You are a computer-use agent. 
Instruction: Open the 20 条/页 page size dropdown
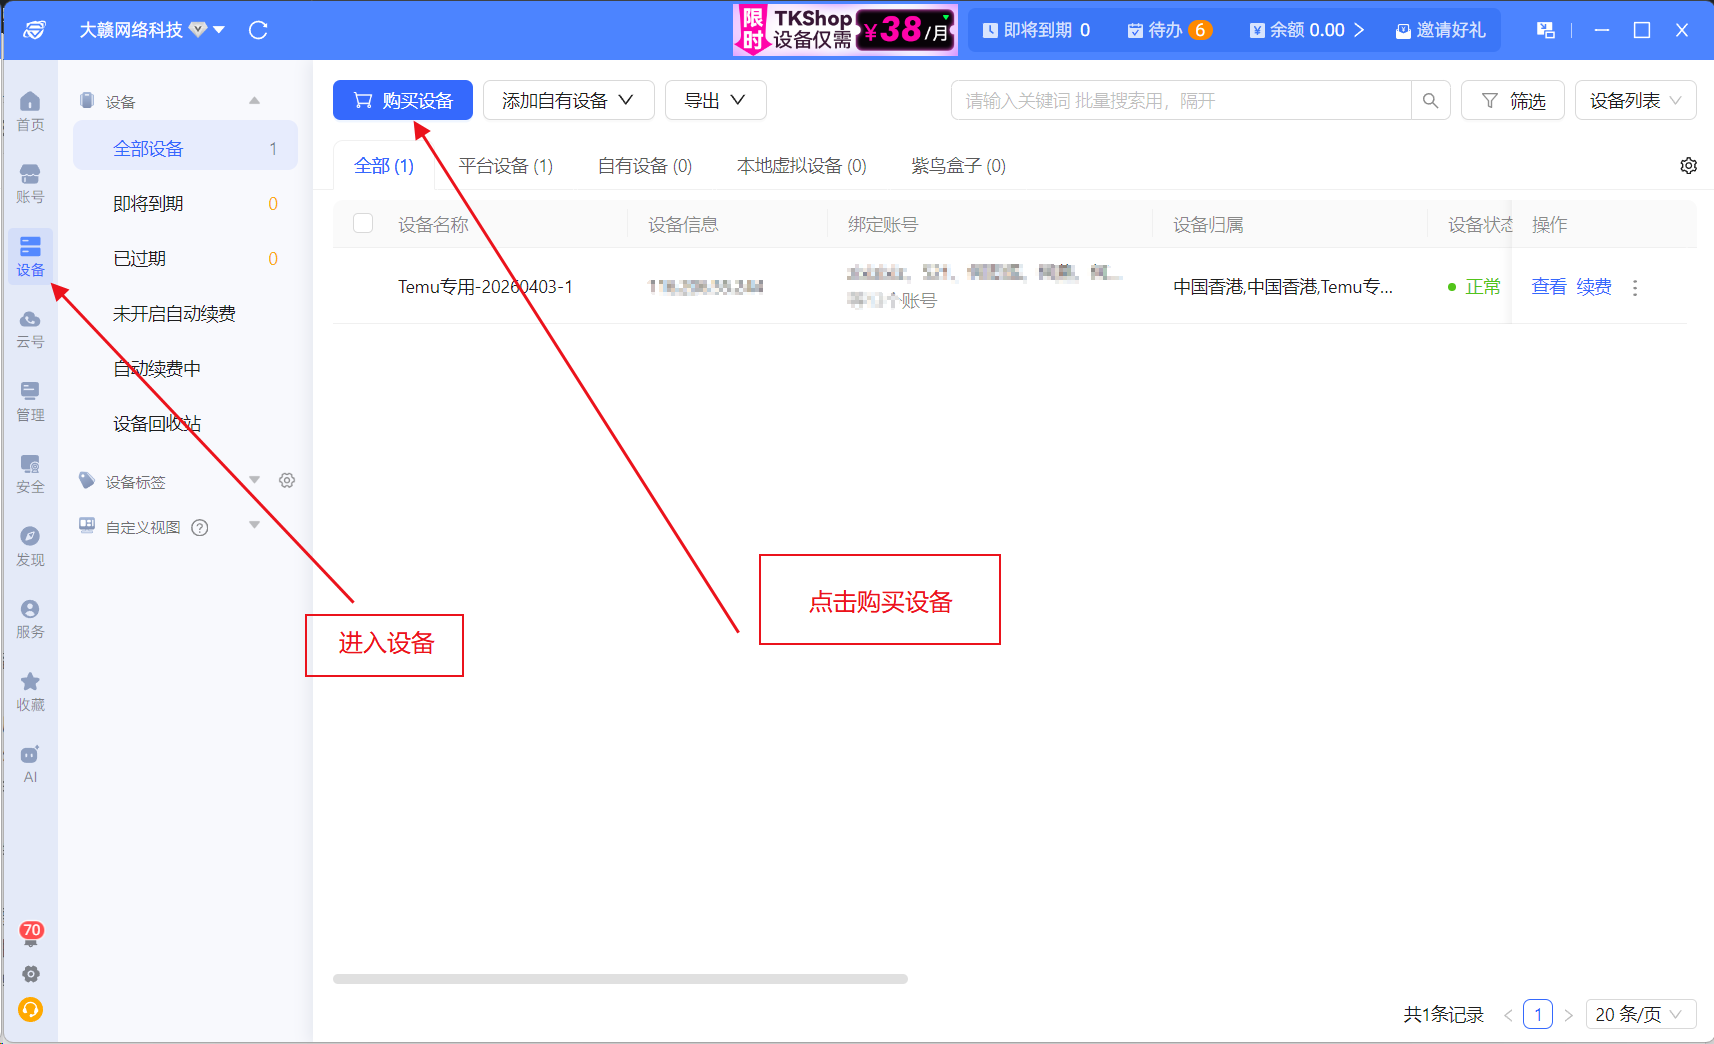(1640, 1014)
